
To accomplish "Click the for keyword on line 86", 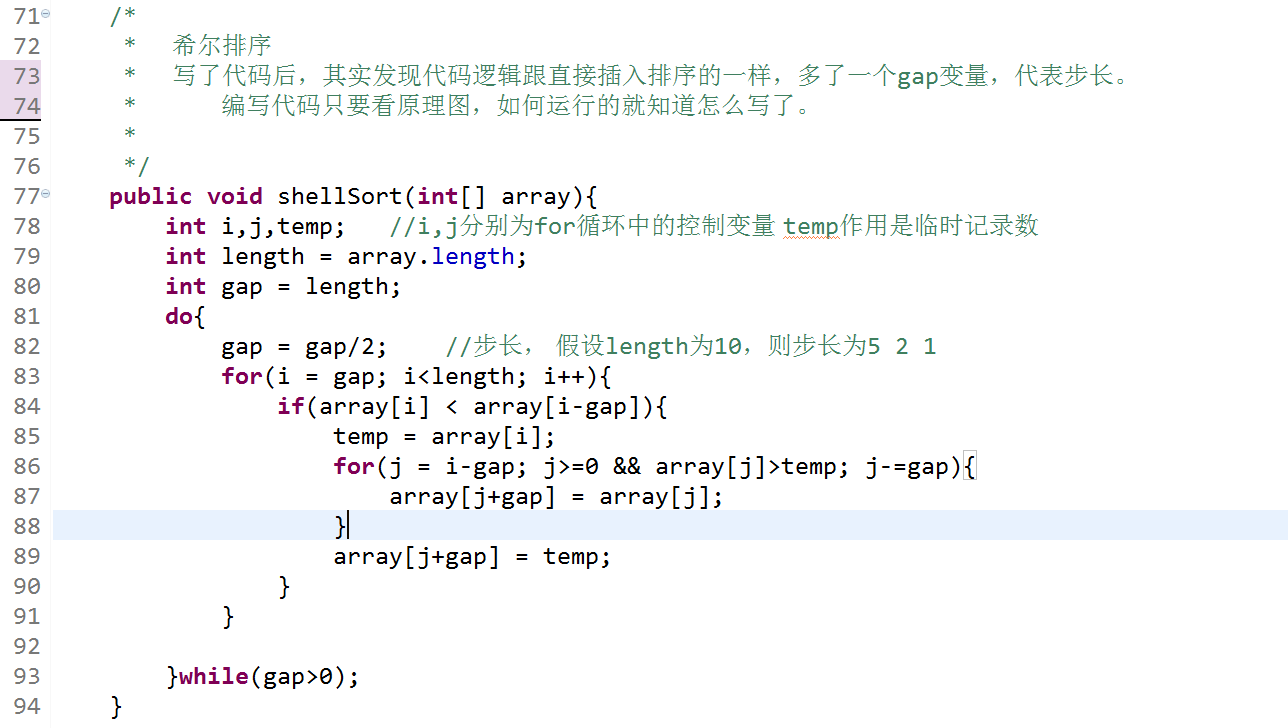I will point(354,466).
